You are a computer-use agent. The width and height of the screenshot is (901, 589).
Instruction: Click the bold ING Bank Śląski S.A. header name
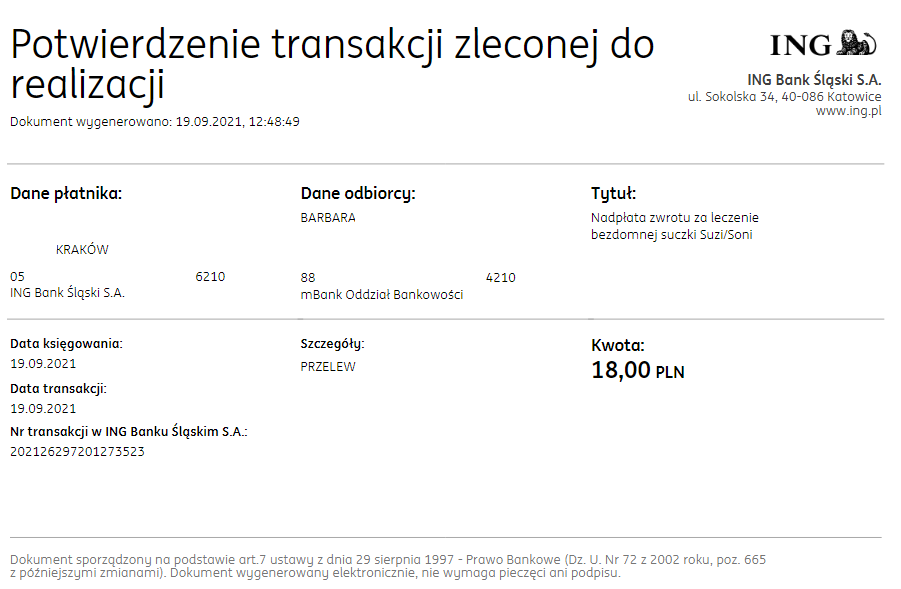pyautogui.click(x=814, y=80)
